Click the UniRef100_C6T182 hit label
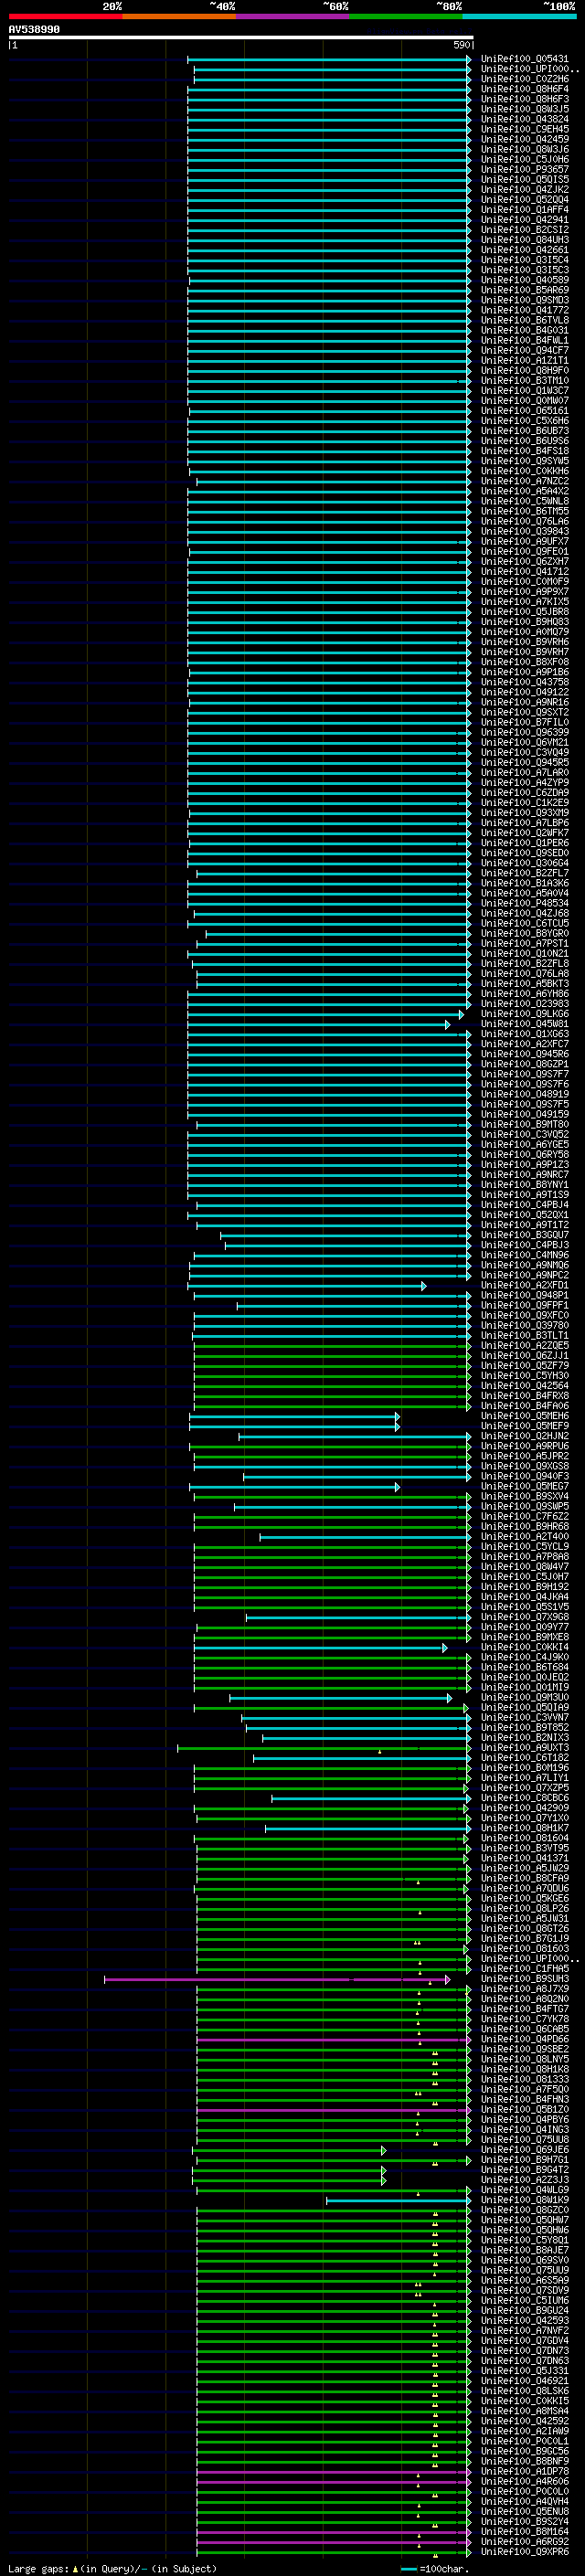 coord(524,1757)
